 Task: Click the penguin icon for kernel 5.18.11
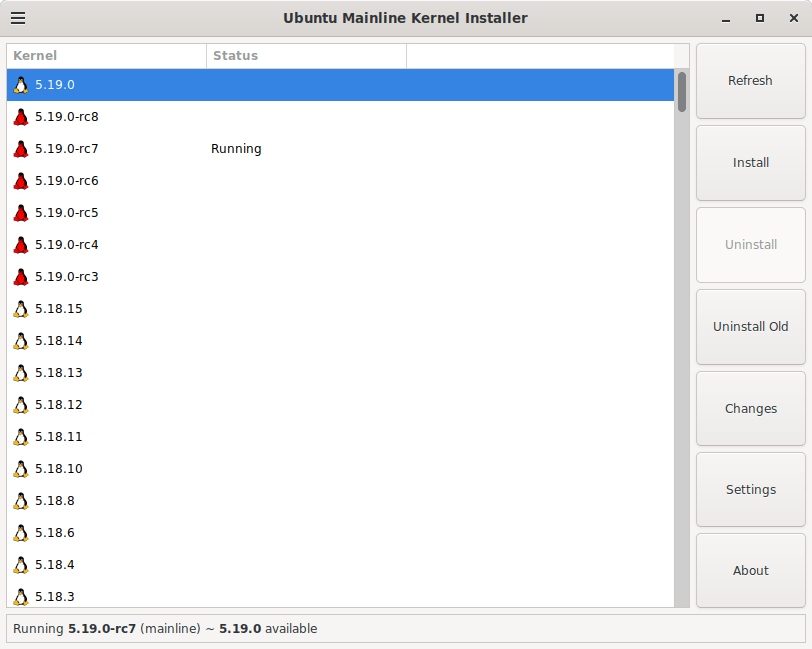(x=21, y=437)
